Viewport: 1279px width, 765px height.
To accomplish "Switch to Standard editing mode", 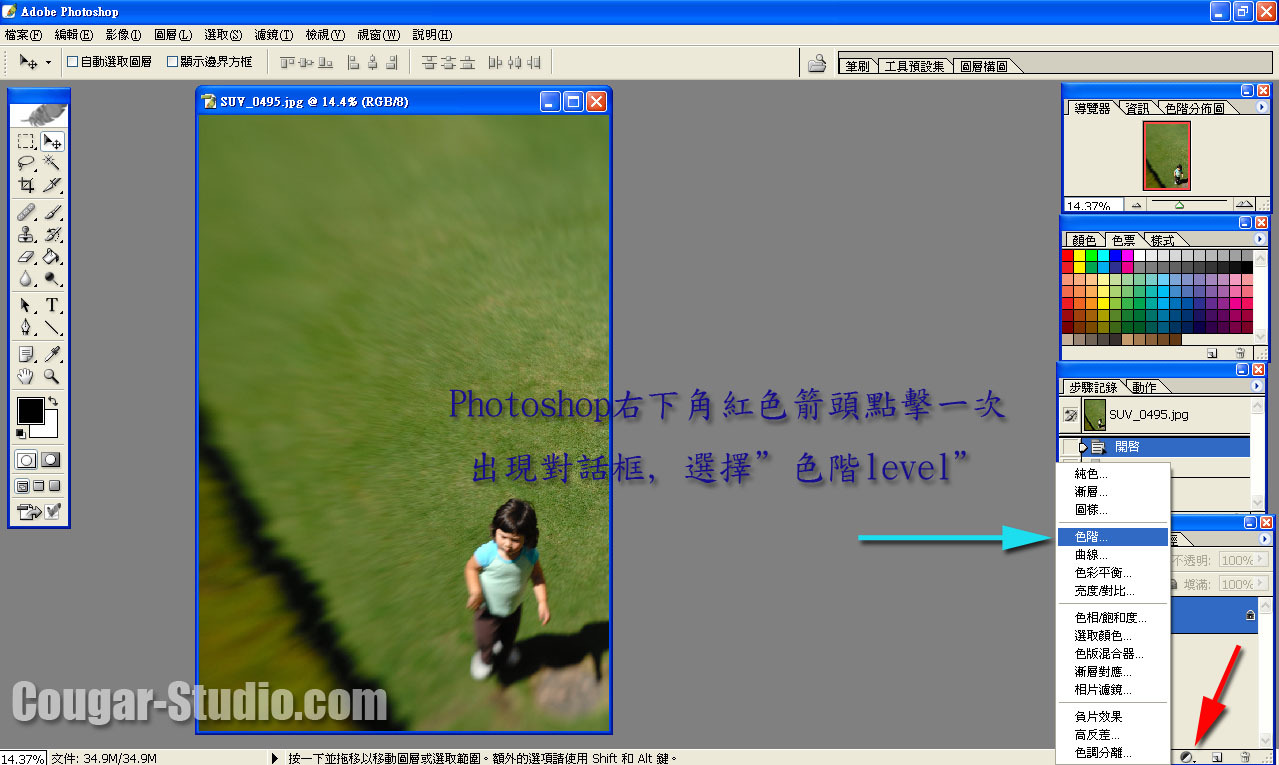I will (x=28, y=460).
